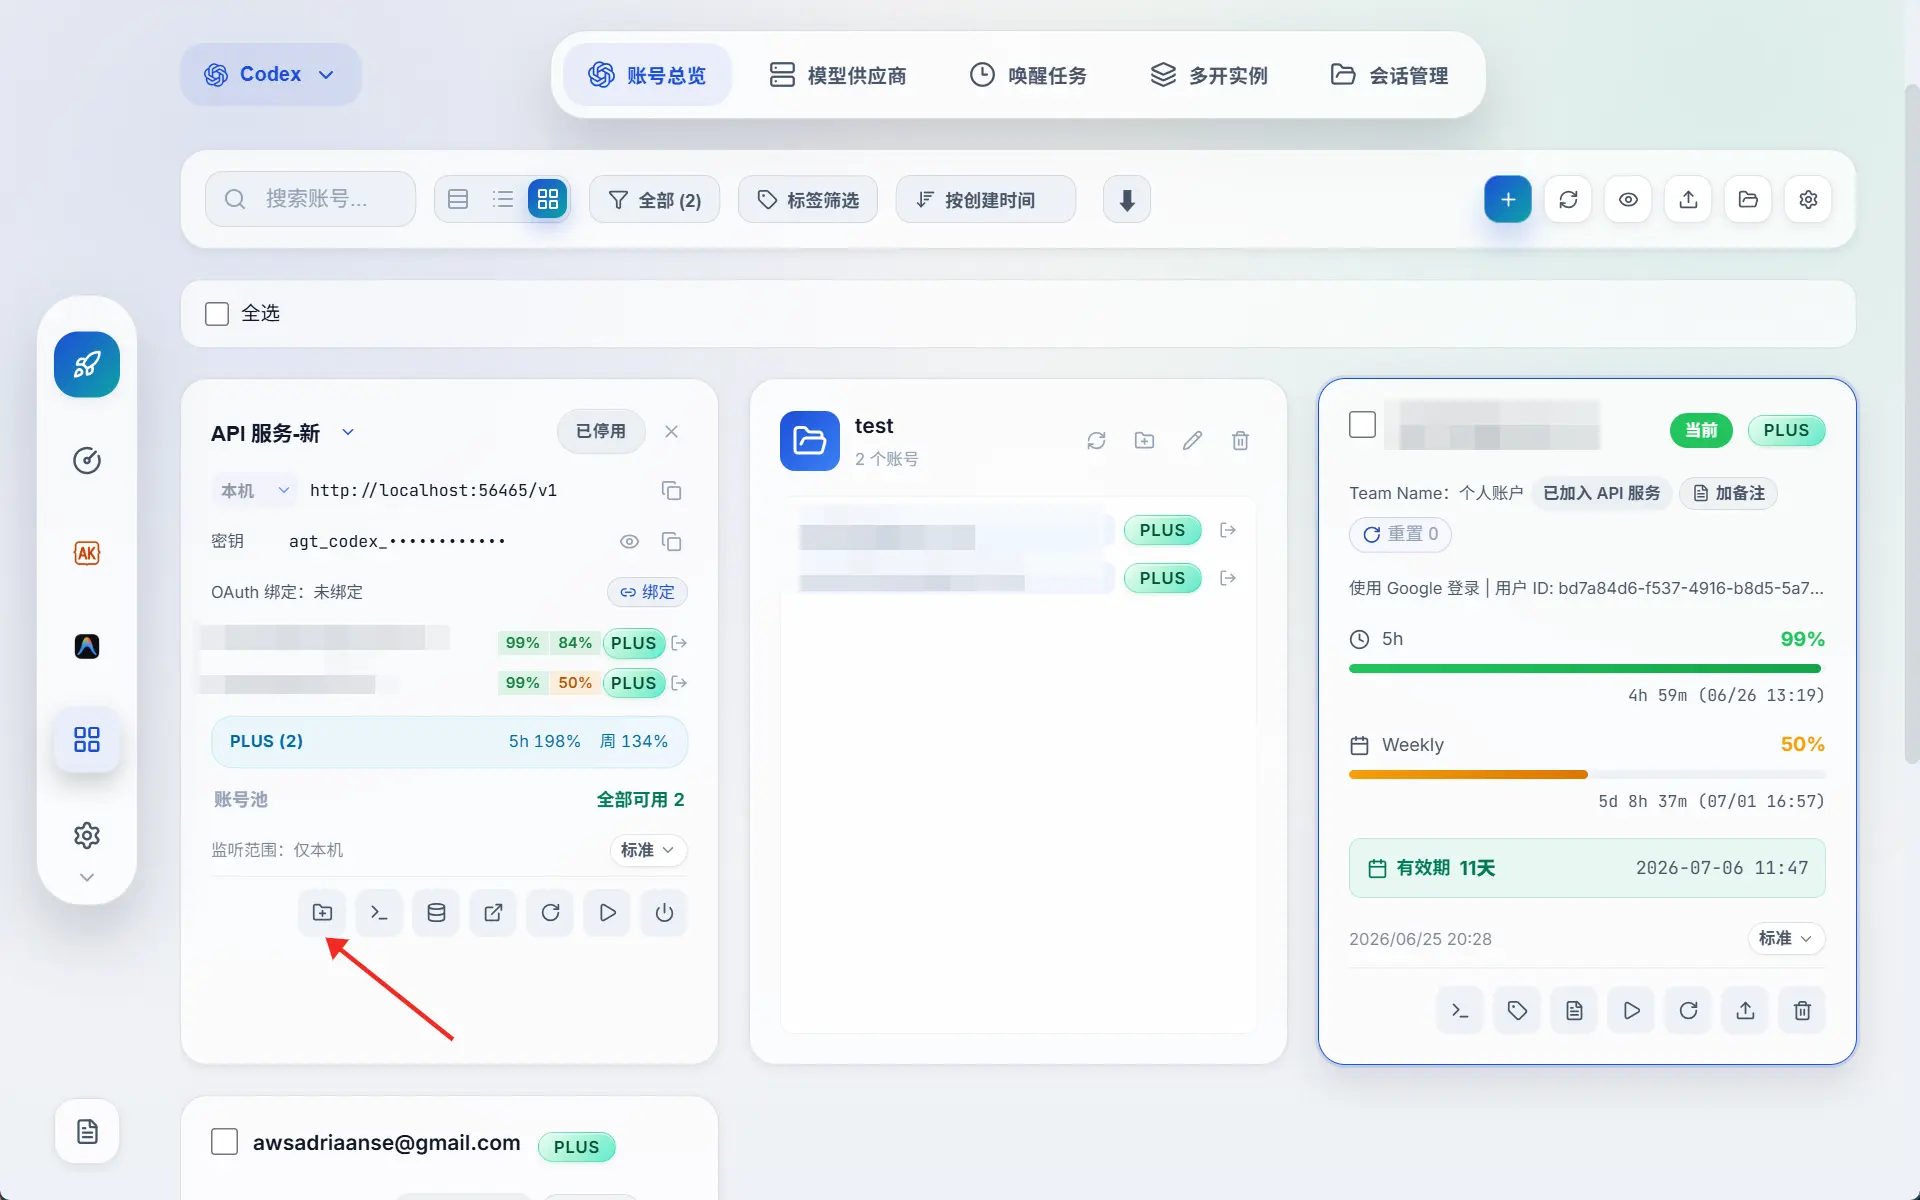This screenshot has height=1200, width=1920.
Task: Refresh the test folder
Action: (x=1096, y=441)
